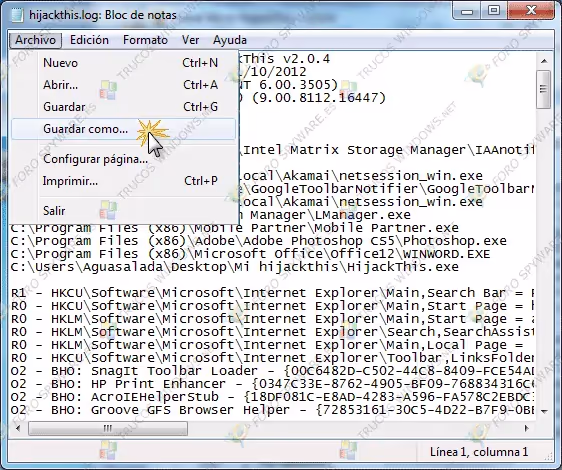Select Guardar como... entry
This screenshot has height=470, width=562.
pyautogui.click(x=124, y=129)
